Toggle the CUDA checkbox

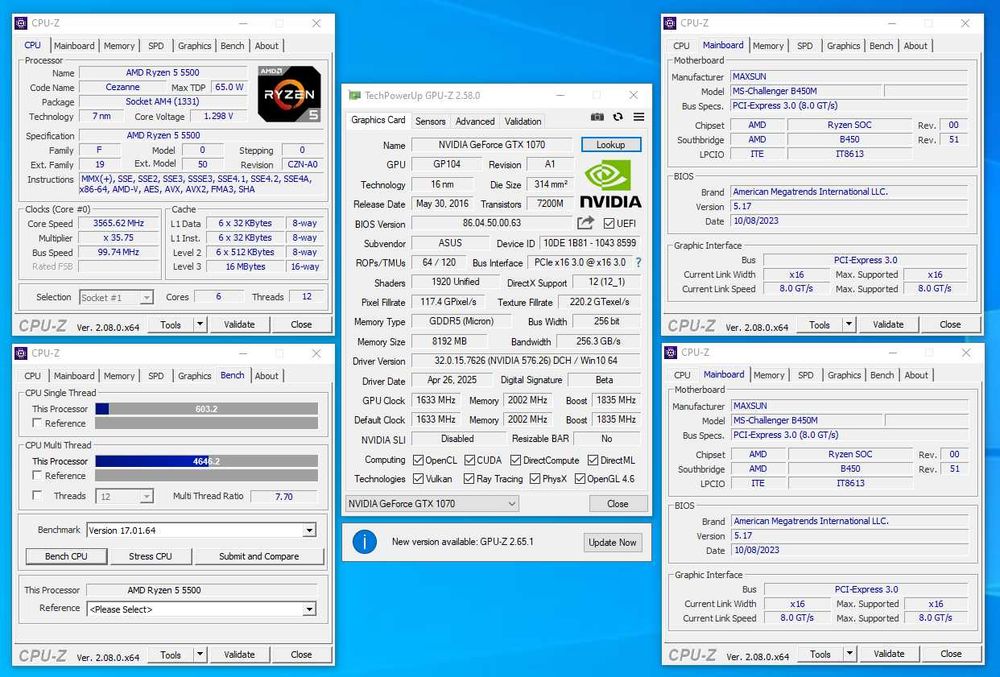click(x=469, y=460)
